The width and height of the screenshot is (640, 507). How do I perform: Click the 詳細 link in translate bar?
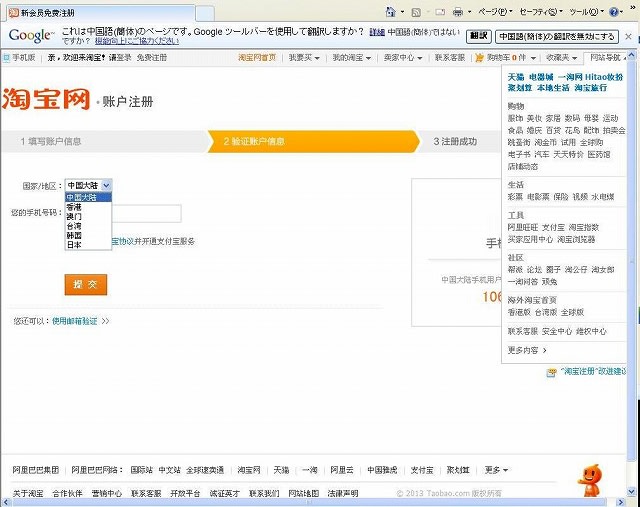tap(377, 32)
